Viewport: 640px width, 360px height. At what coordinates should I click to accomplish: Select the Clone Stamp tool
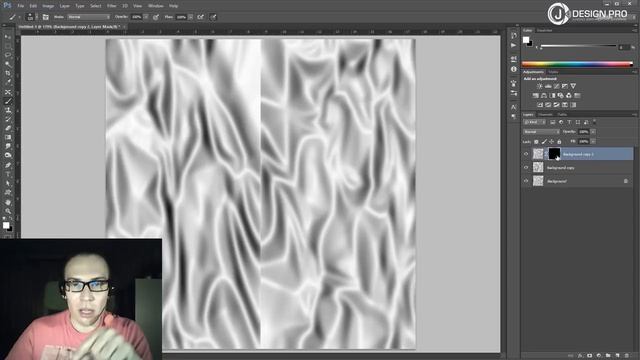pyautogui.click(x=8, y=110)
